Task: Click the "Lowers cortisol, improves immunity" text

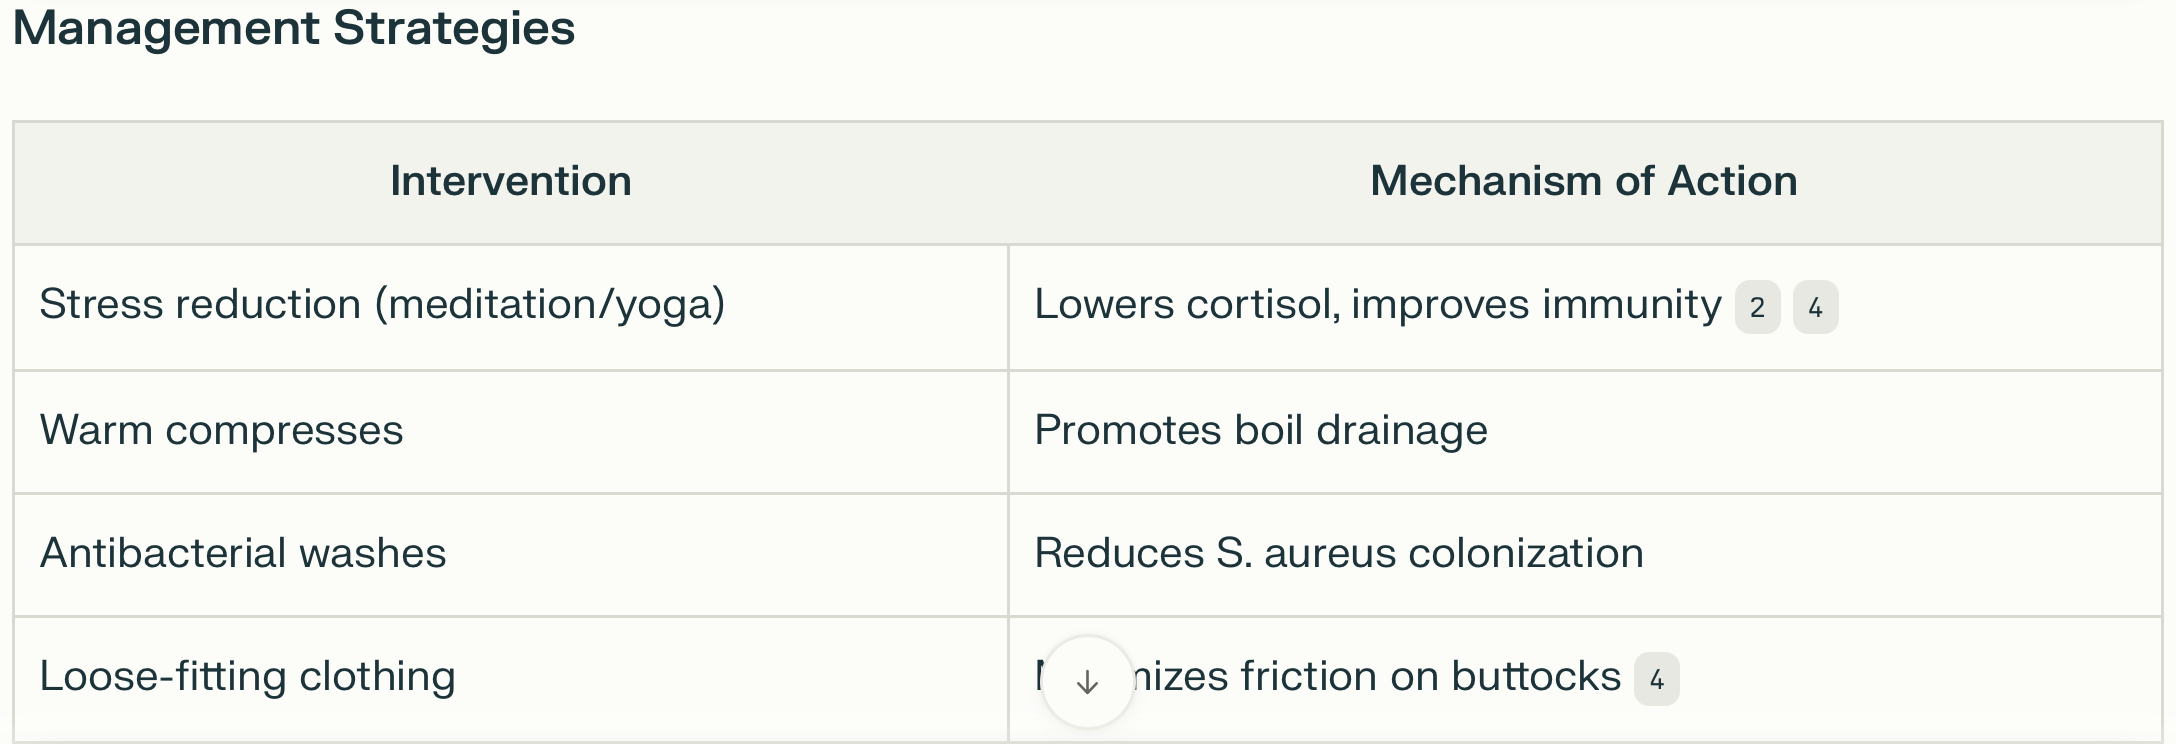Action: point(1378,305)
